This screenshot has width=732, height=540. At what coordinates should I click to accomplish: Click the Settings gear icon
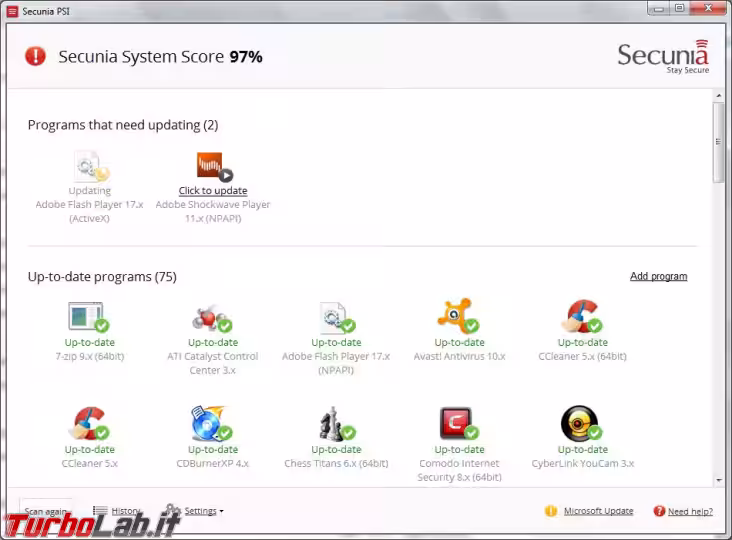[173, 509]
